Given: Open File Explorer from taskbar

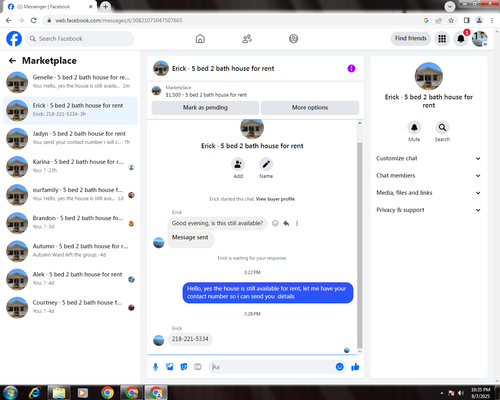Looking at the screenshot, I should 59,393.
